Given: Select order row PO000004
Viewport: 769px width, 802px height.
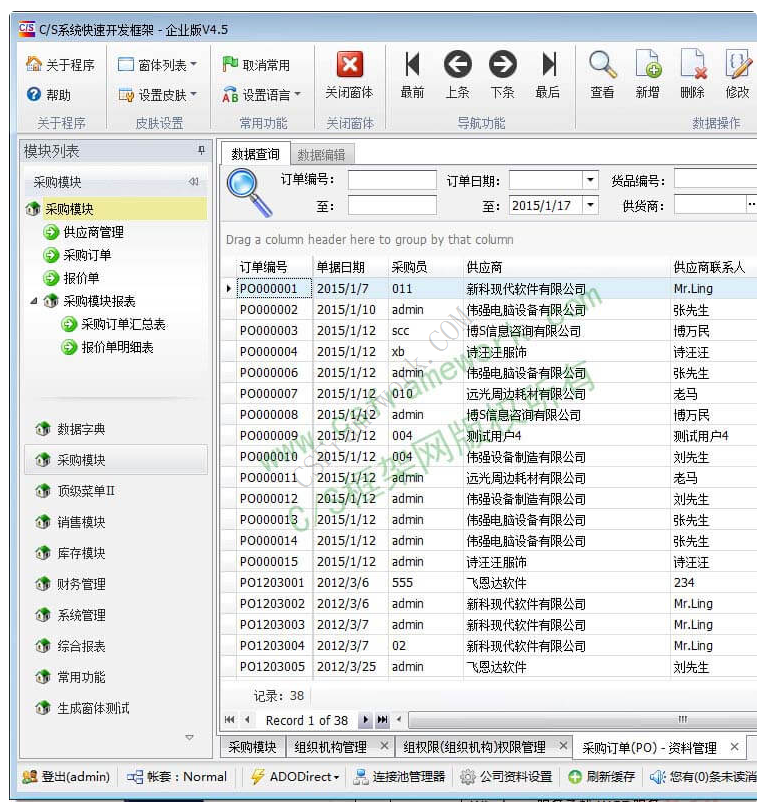Looking at the screenshot, I should click(490, 351).
